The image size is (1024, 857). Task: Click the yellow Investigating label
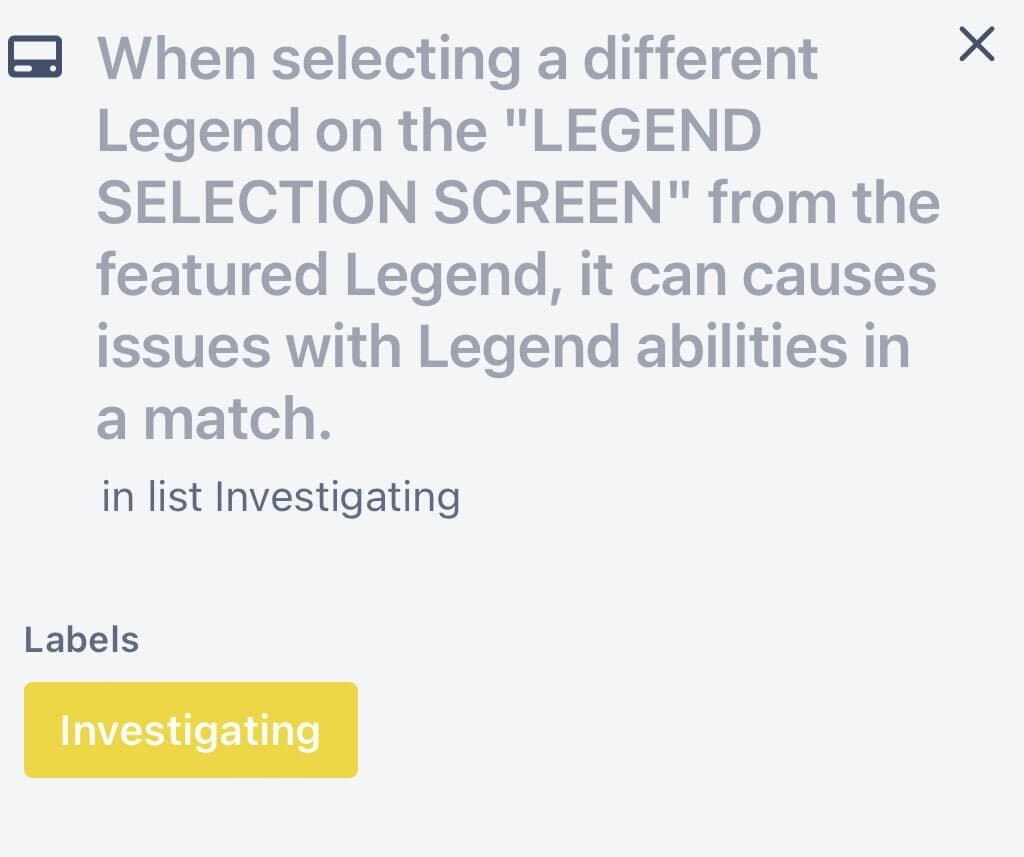tap(190, 730)
